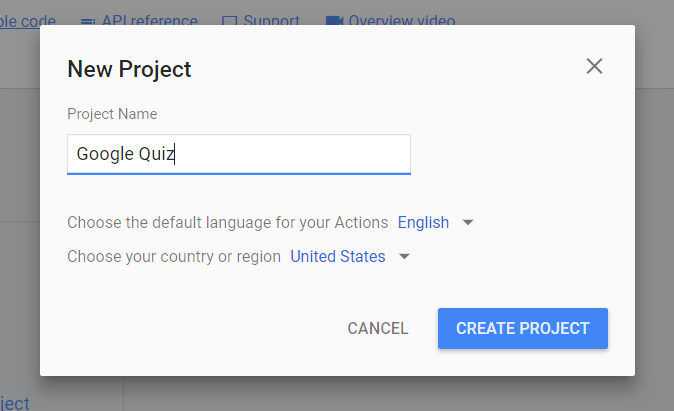Click the CREATE PROJECT button

click(523, 328)
